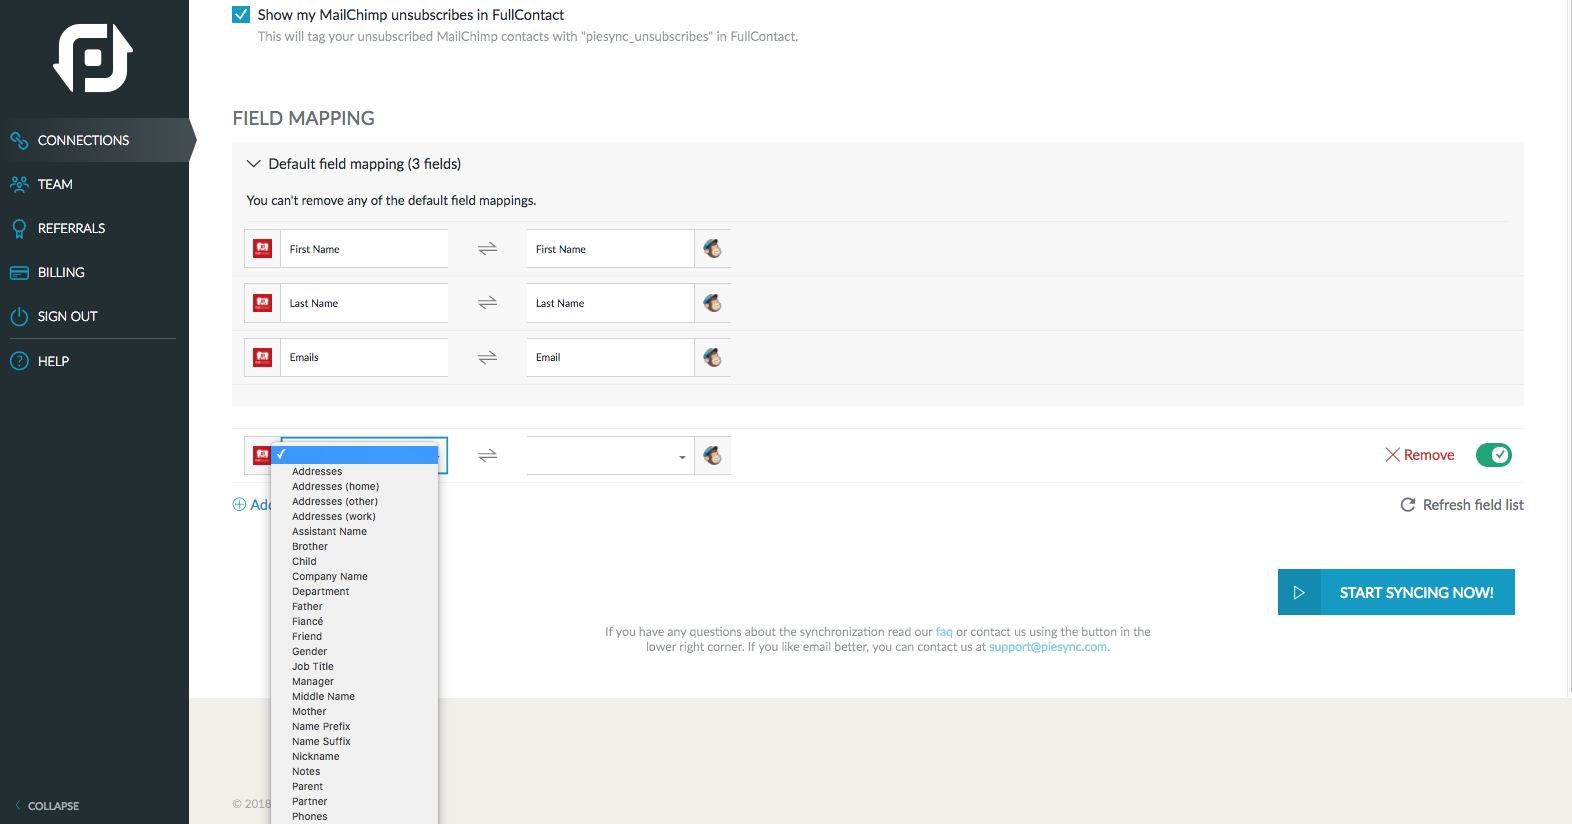Collapse the sidebar menu
Viewport: 1572px width, 824px height.
click(47, 806)
